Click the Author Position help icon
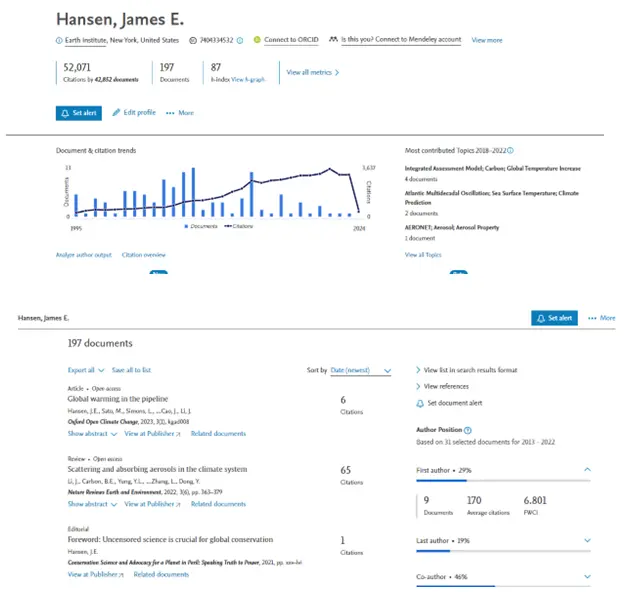 click(468, 430)
